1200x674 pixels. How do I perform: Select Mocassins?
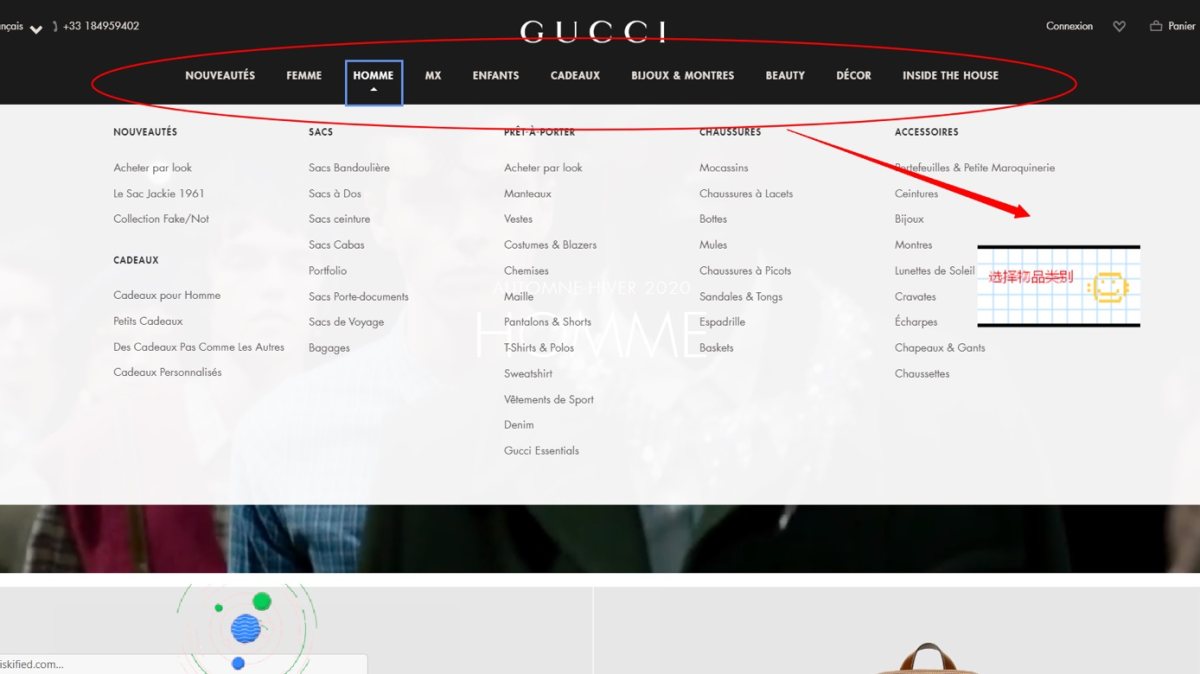(724, 168)
